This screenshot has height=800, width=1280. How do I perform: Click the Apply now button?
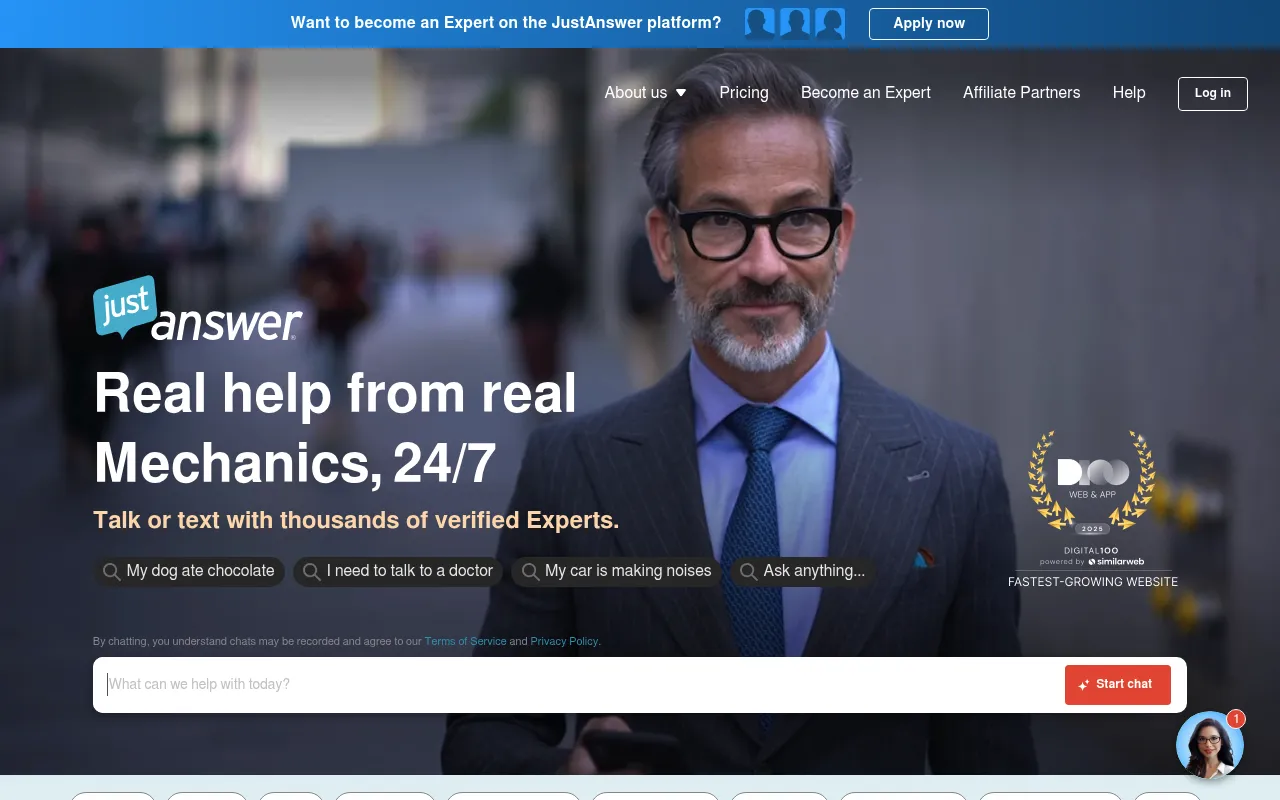coord(929,23)
